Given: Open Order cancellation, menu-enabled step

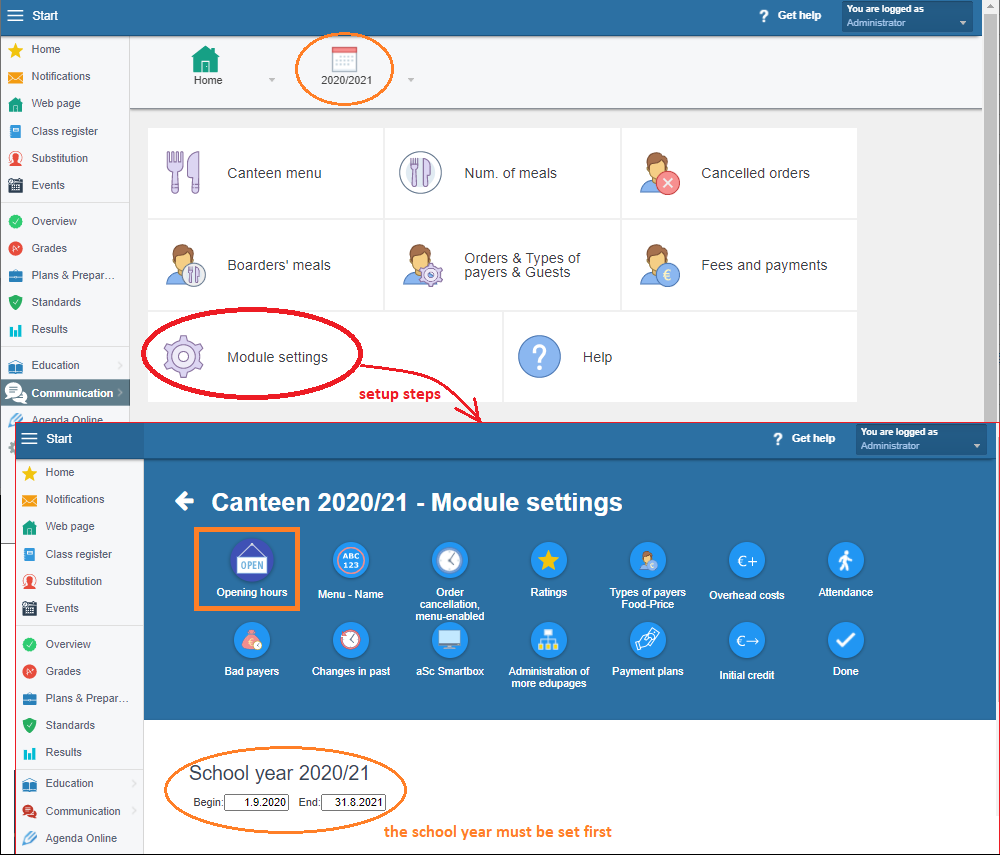Looking at the screenshot, I should pos(450,581).
